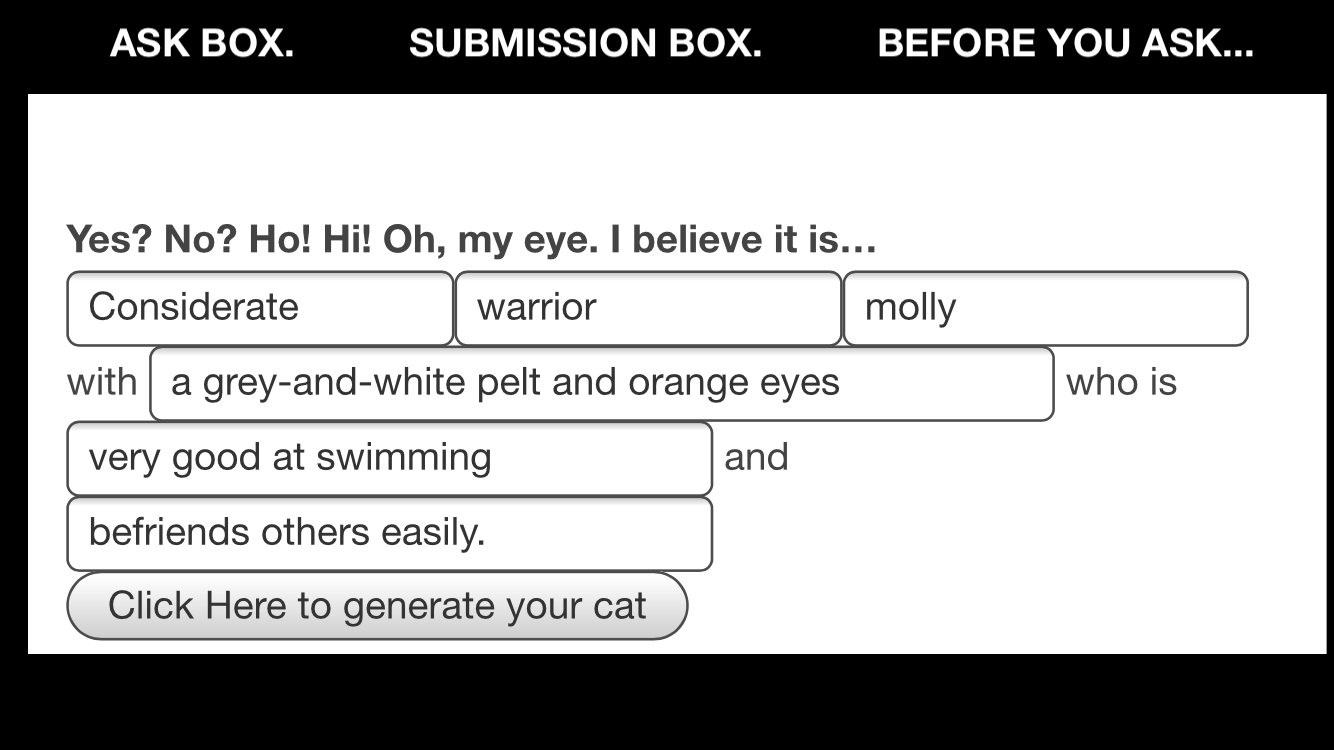Screen dimensions: 1334x750
Task: Open the ASK BOX page
Action: (201, 43)
